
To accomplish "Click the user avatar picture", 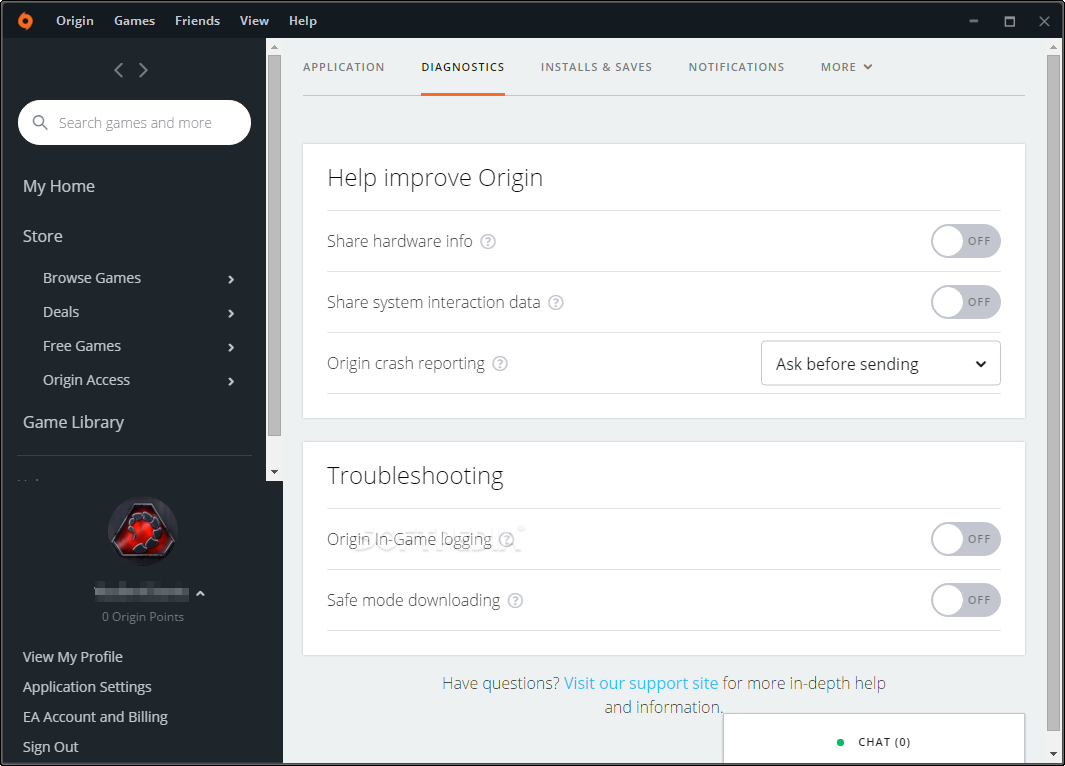I will tap(143, 531).
